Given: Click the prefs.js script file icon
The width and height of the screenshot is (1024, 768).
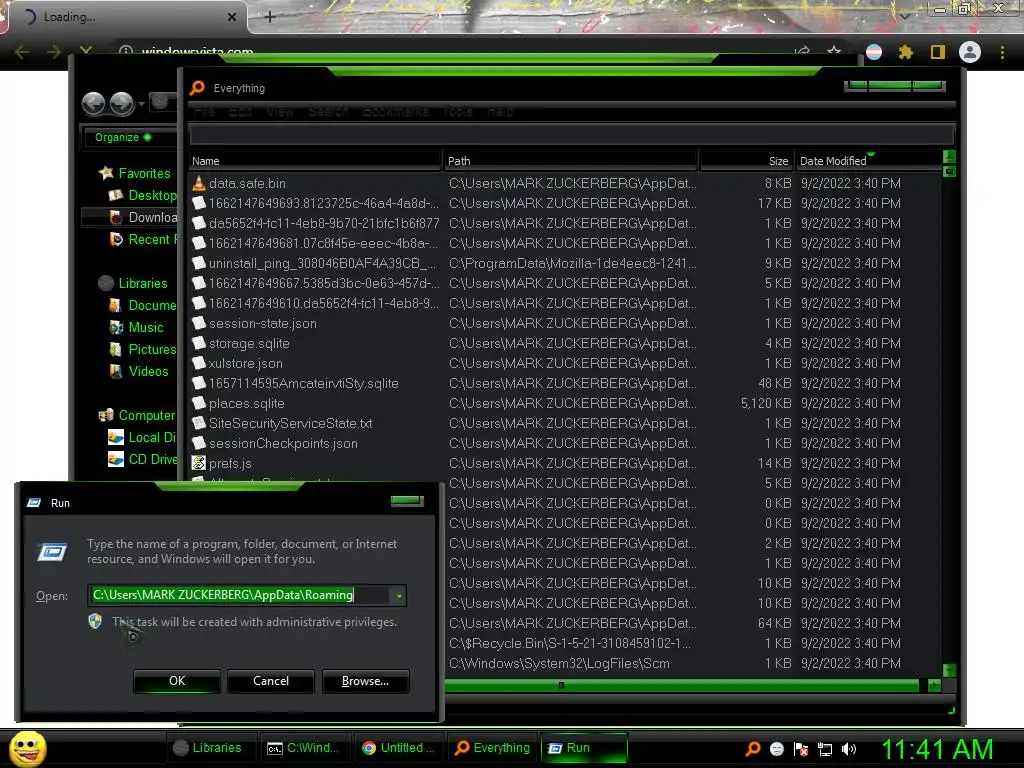Looking at the screenshot, I should 199,463.
